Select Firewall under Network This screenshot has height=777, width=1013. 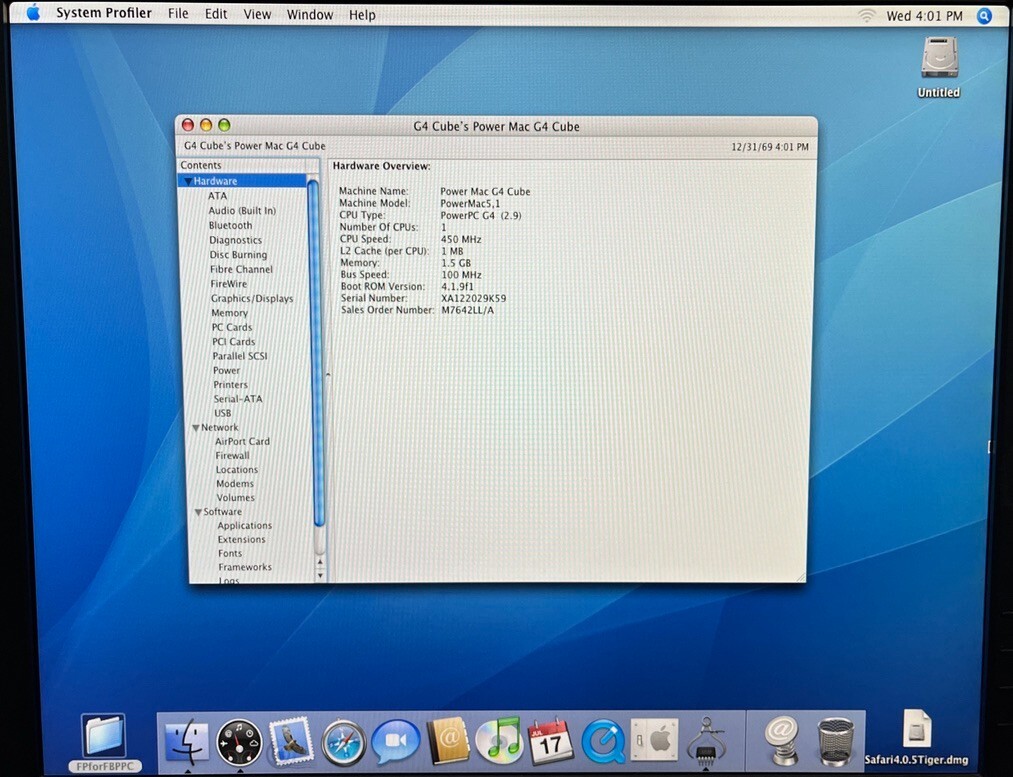pyautogui.click(x=233, y=455)
